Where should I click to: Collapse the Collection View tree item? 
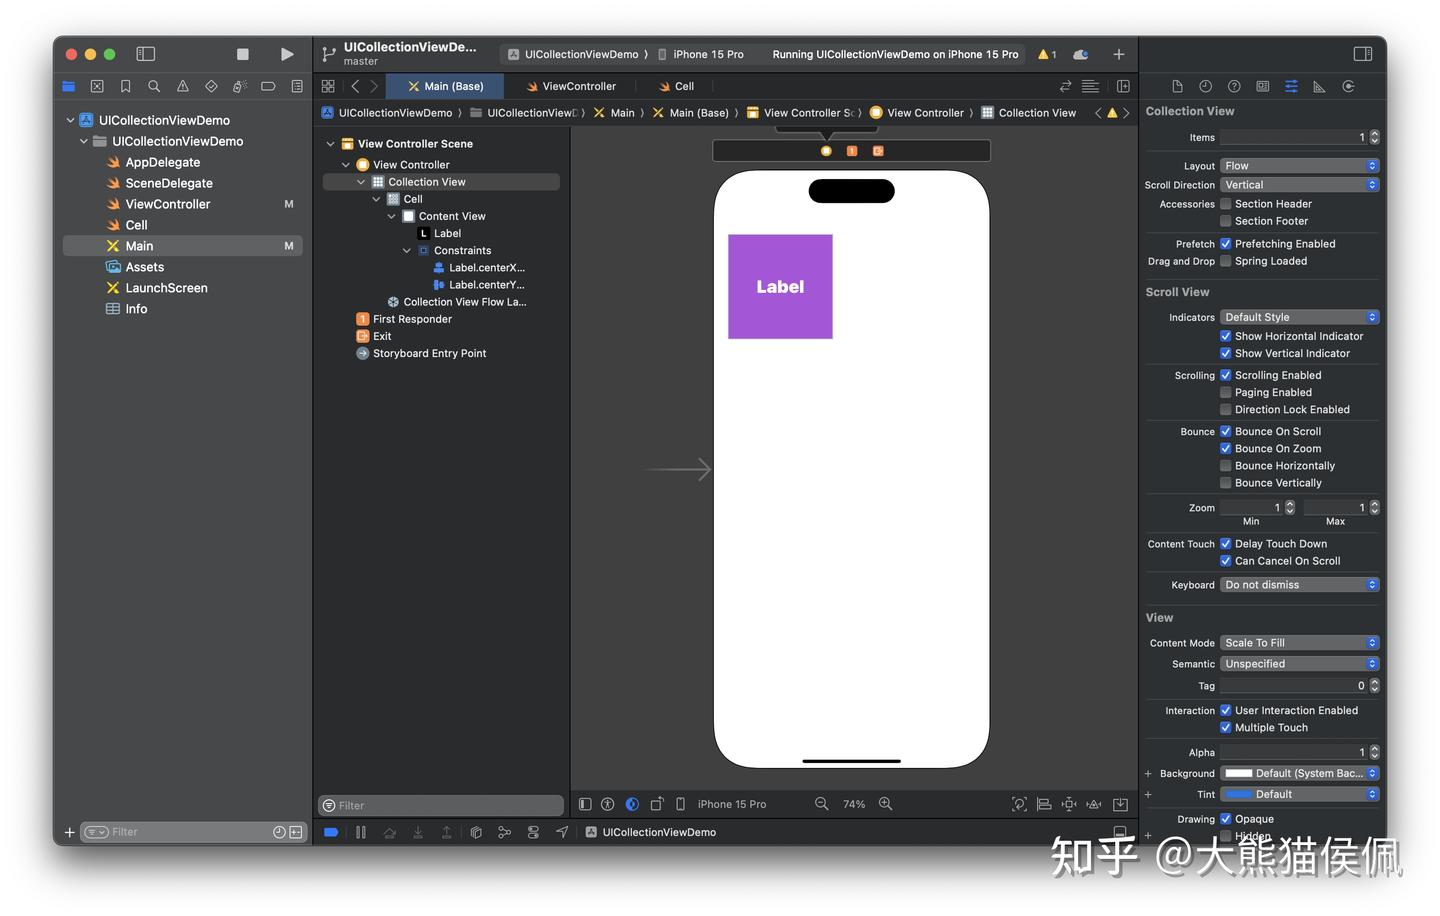click(x=361, y=181)
